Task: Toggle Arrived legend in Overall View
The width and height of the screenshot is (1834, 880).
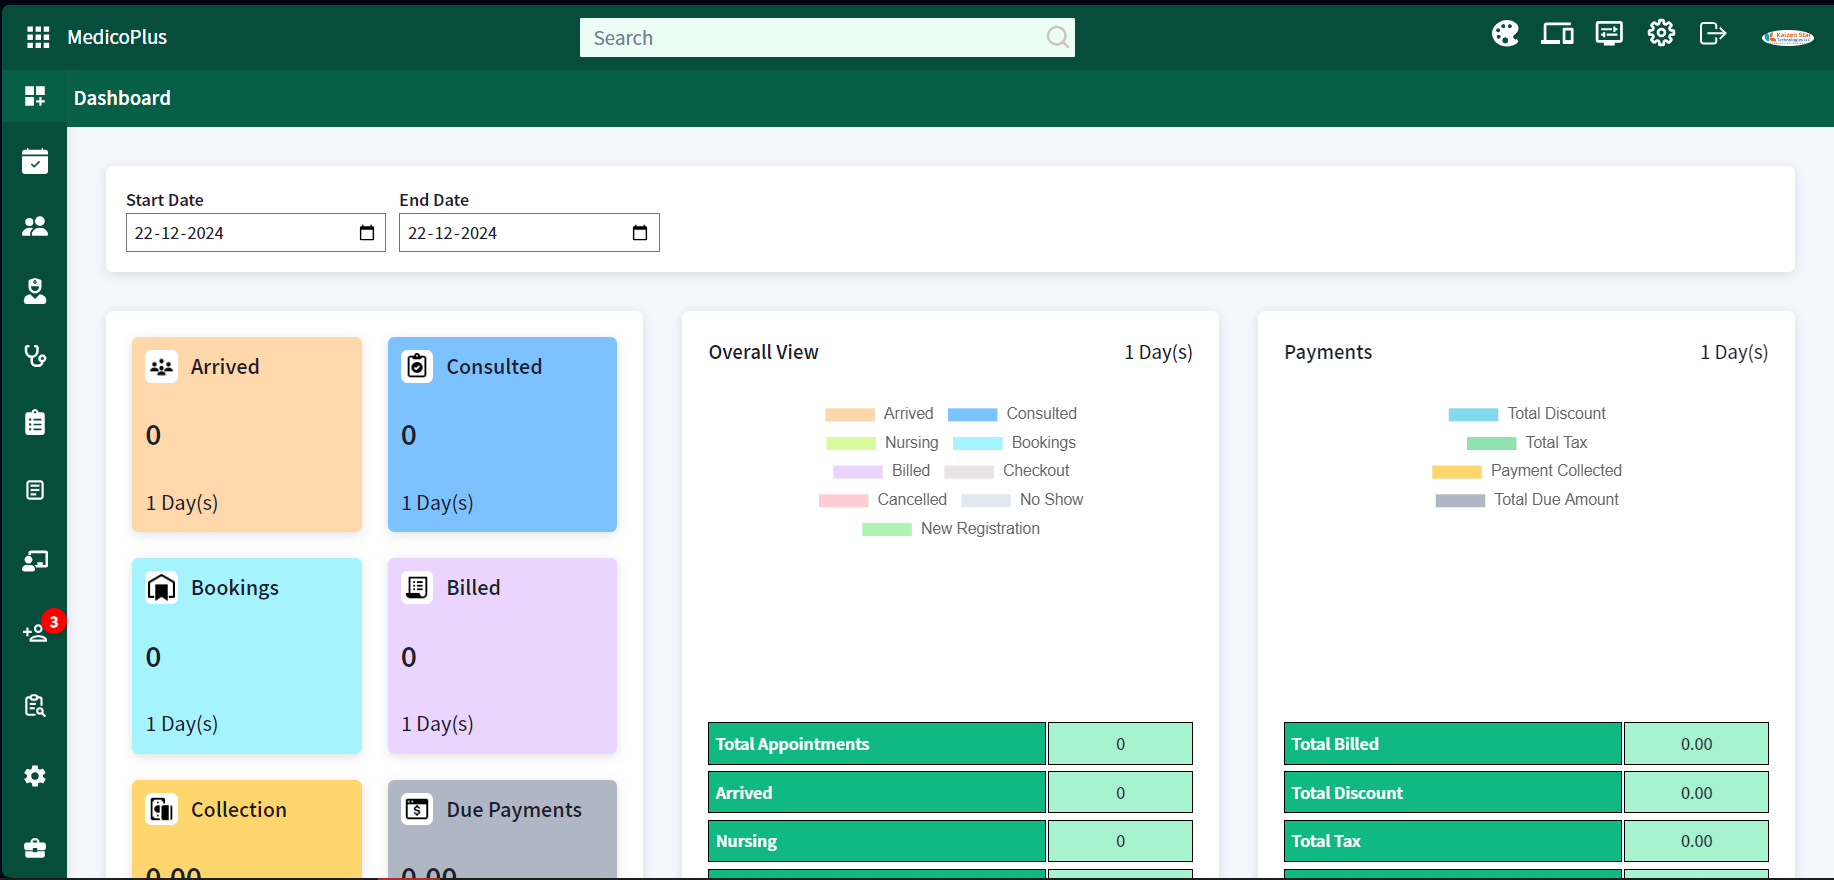Action: (x=880, y=414)
